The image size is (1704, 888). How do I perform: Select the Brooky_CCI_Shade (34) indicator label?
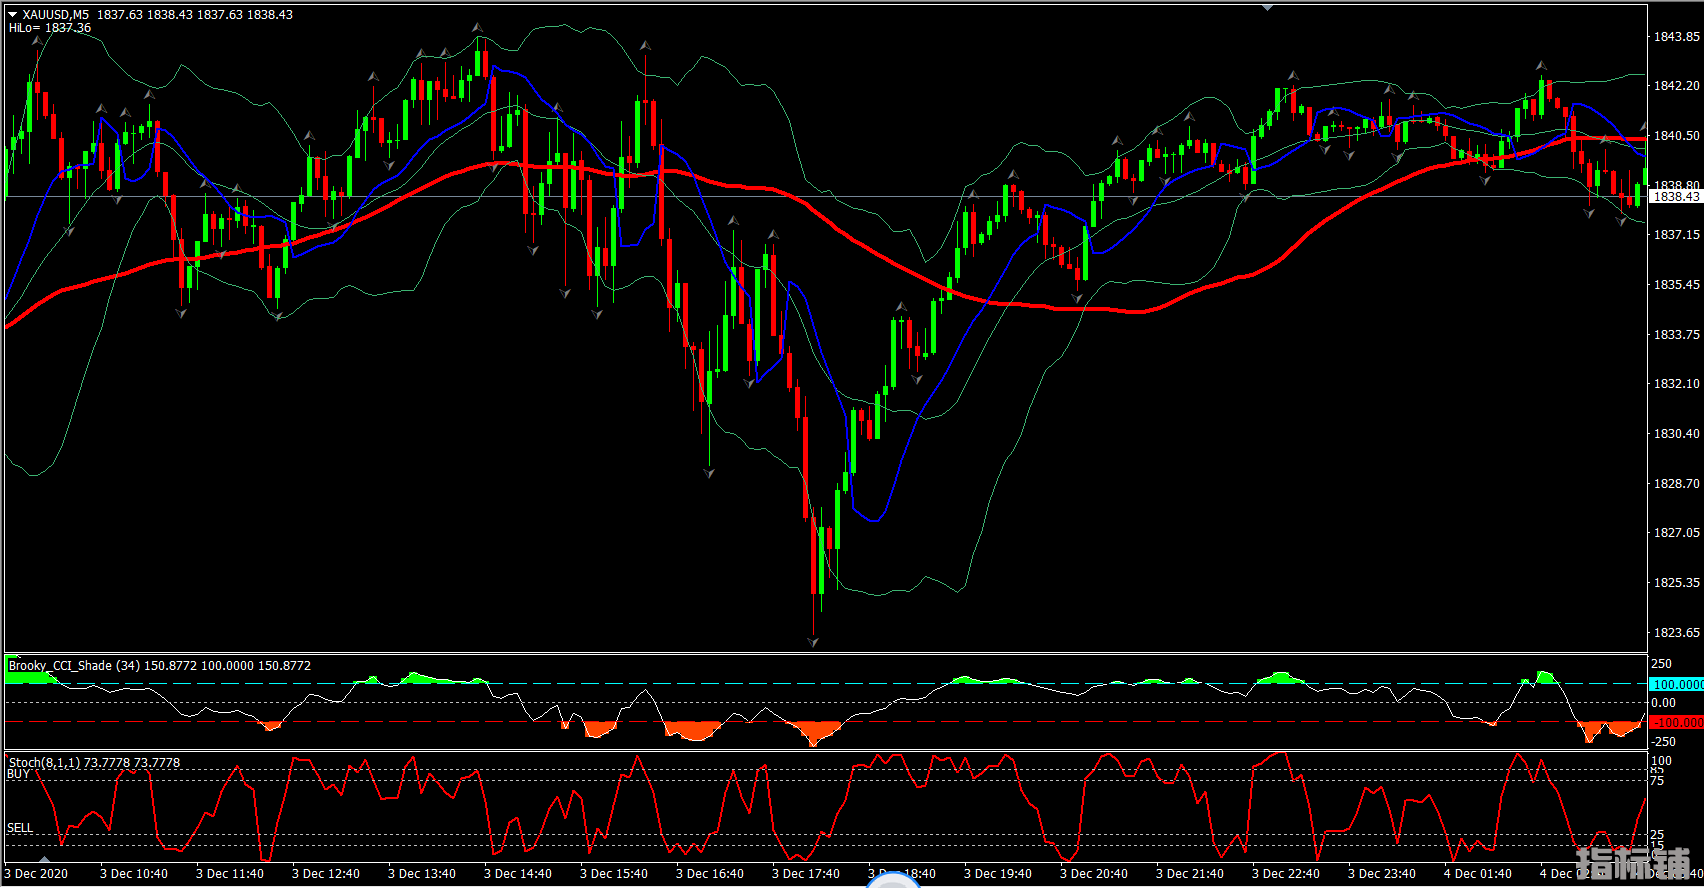point(74,666)
